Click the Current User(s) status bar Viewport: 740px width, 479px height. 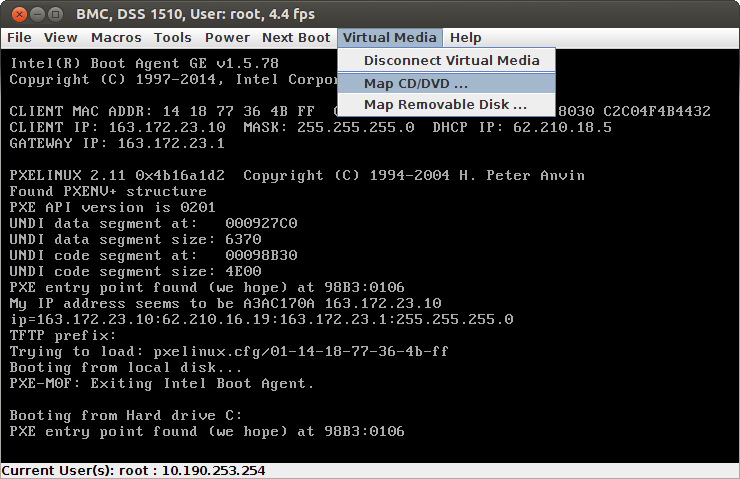(132, 470)
